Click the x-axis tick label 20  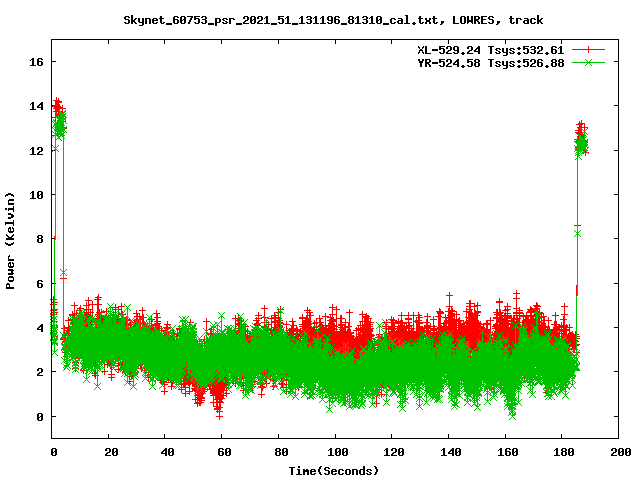[x=111, y=452]
